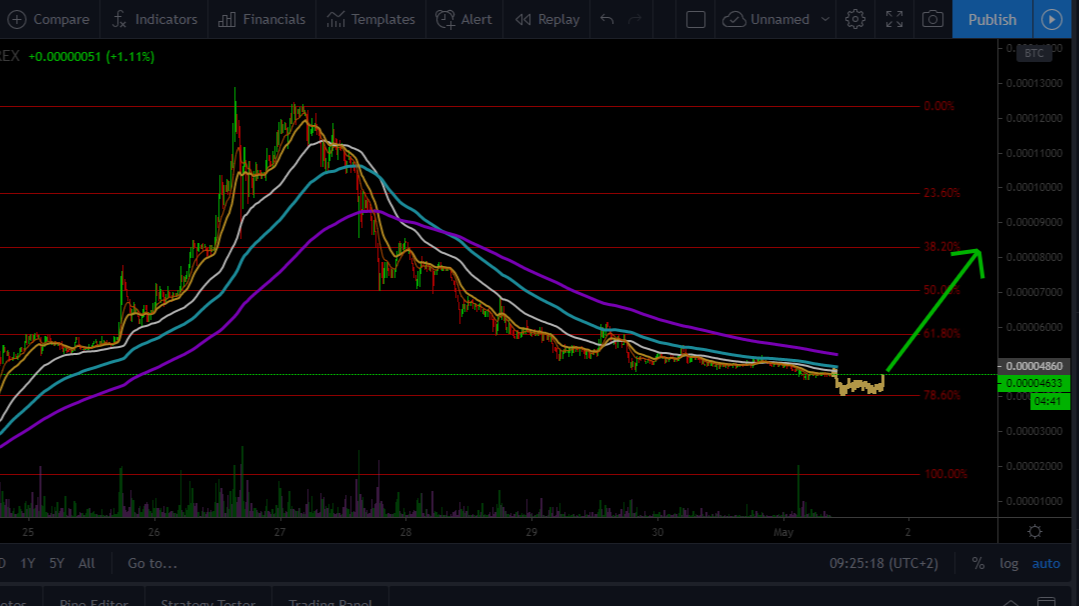Open chart settings with the gear icon
This screenshot has height=606, width=1079.
tap(855, 19)
